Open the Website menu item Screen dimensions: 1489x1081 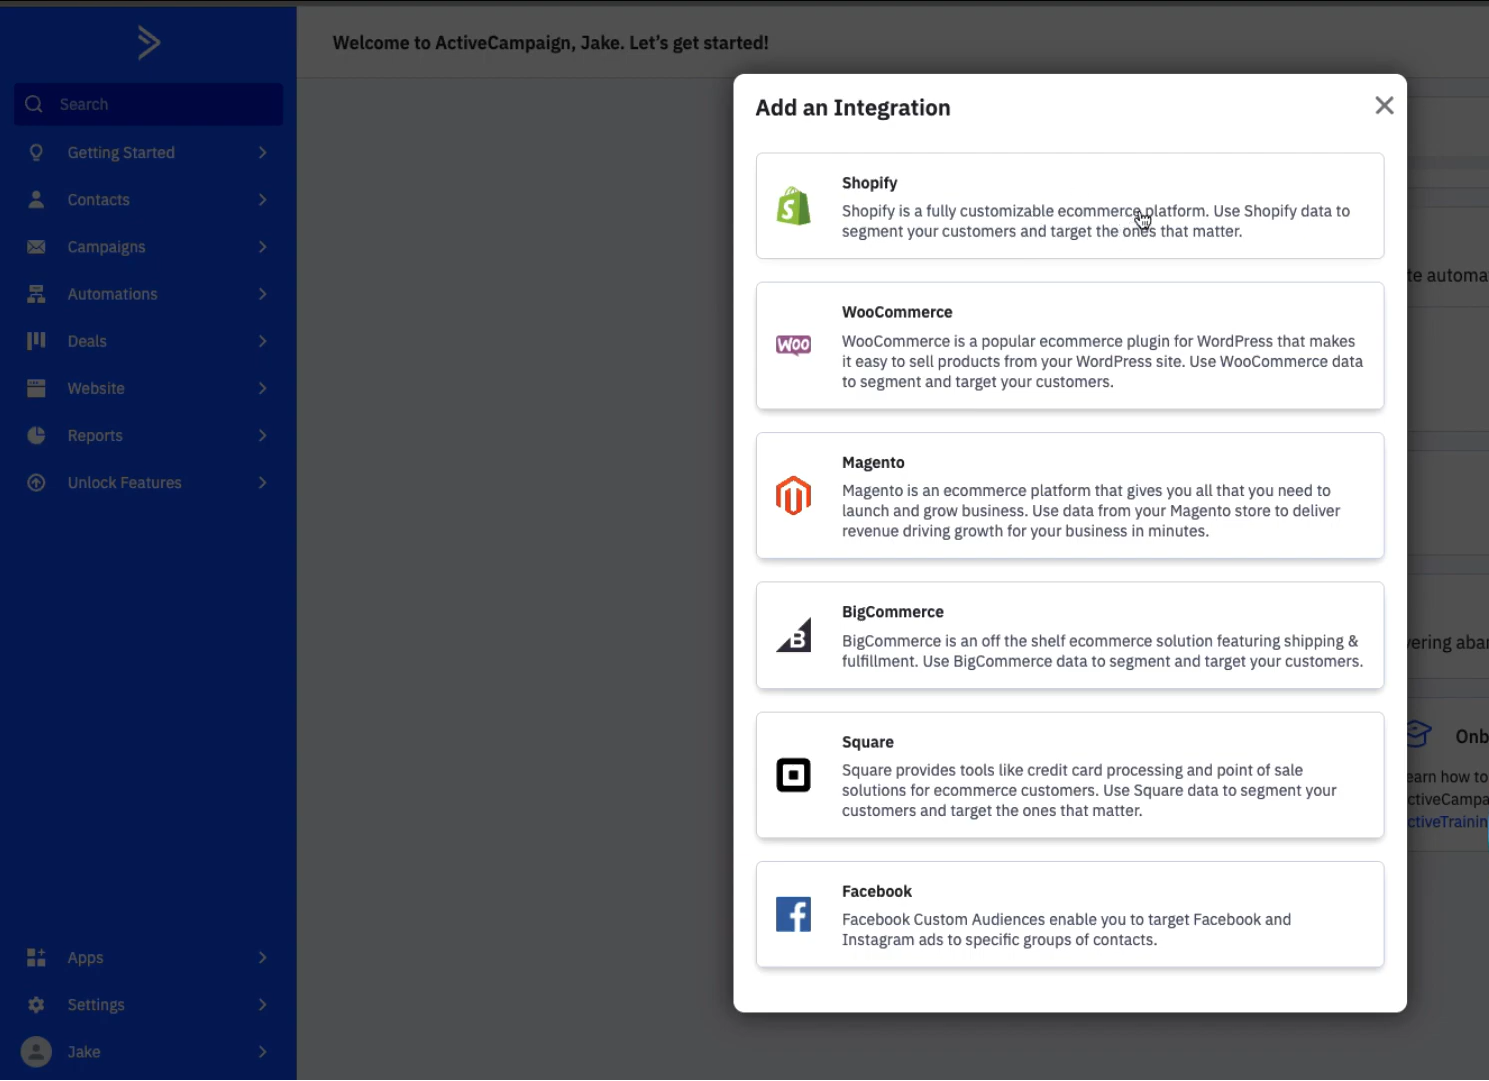pyautogui.click(x=148, y=388)
